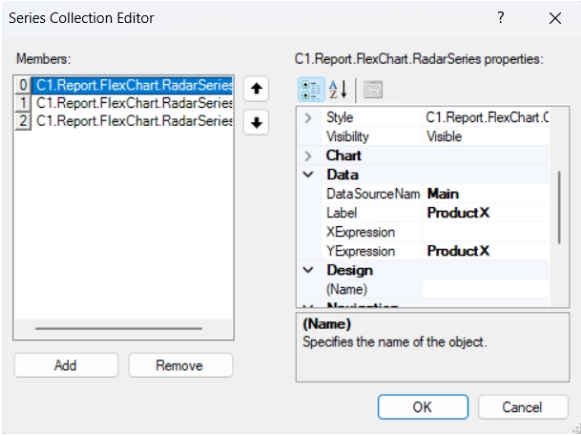The height and width of the screenshot is (436, 581).
Task: Click the property grid vertical scrollbar
Action: (559, 207)
